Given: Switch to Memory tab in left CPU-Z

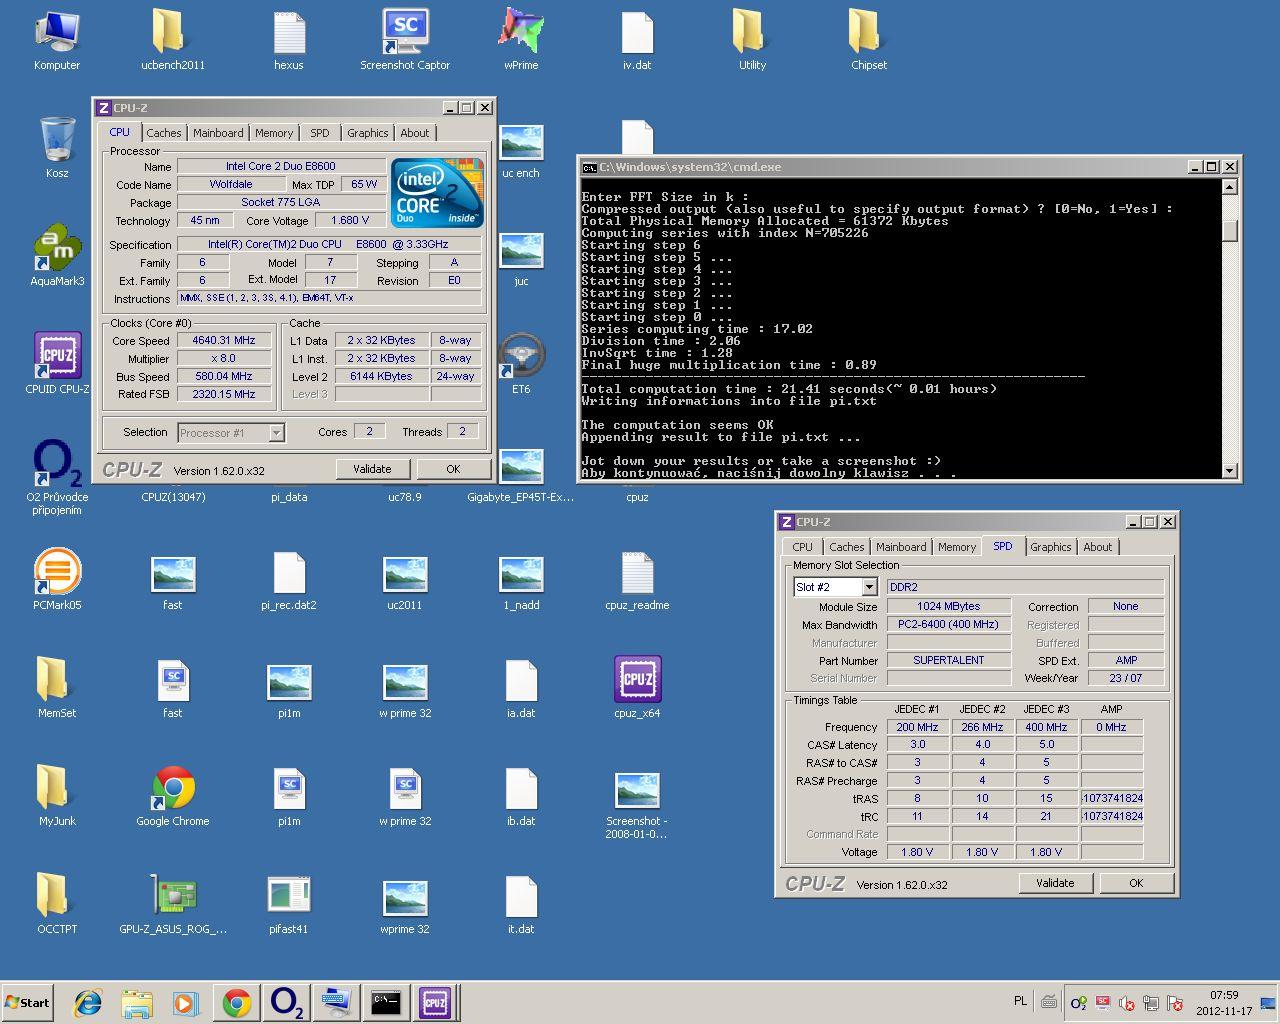Looking at the screenshot, I should tap(274, 133).
